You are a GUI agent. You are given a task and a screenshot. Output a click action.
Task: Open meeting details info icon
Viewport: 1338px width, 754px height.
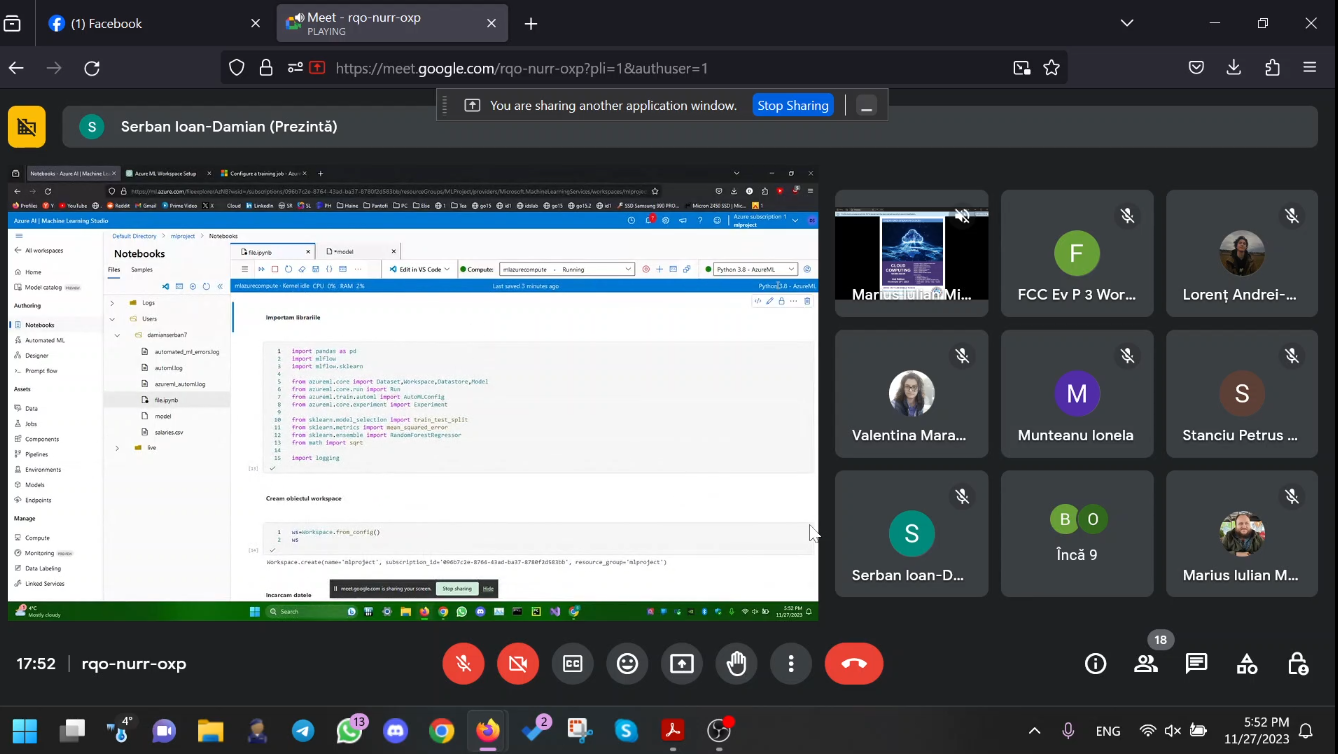point(1096,664)
